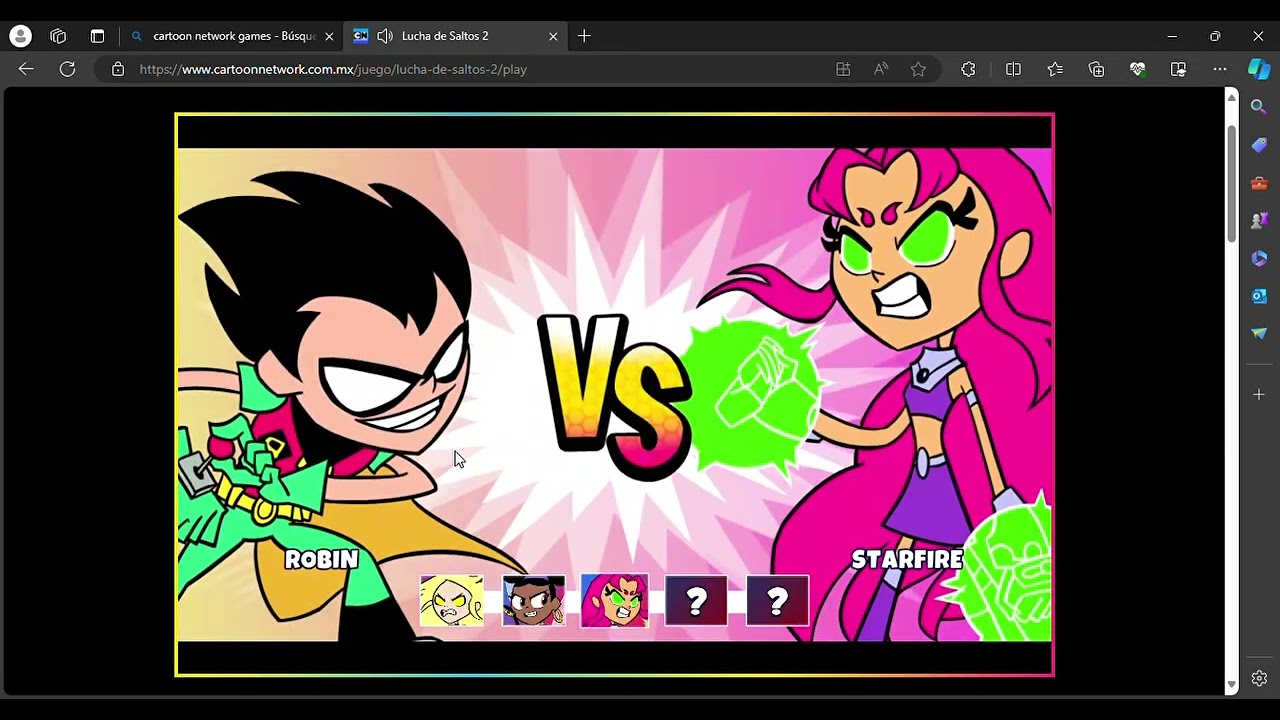View site information lock icon
Screen dimensions: 1280x720
pos(118,69)
